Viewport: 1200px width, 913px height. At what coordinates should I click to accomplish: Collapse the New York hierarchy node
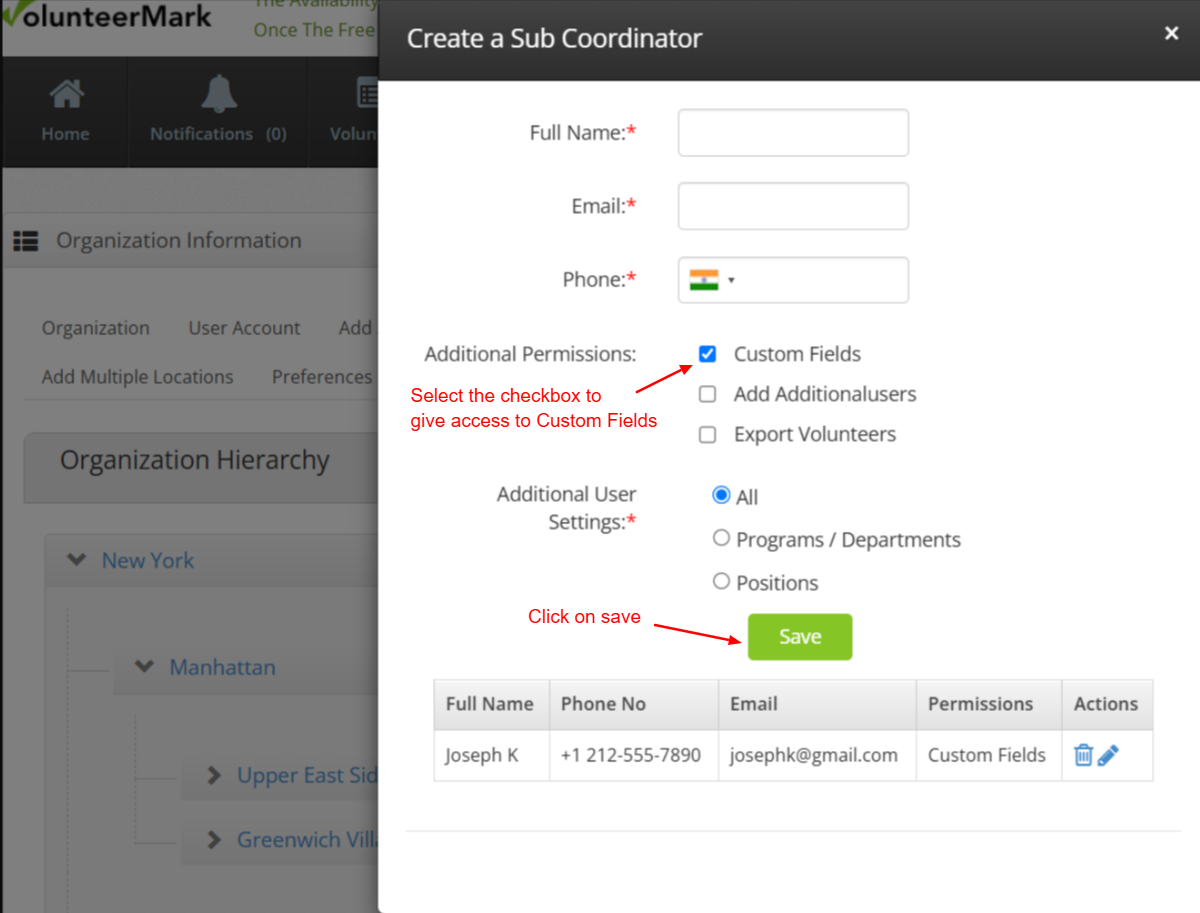[76, 560]
